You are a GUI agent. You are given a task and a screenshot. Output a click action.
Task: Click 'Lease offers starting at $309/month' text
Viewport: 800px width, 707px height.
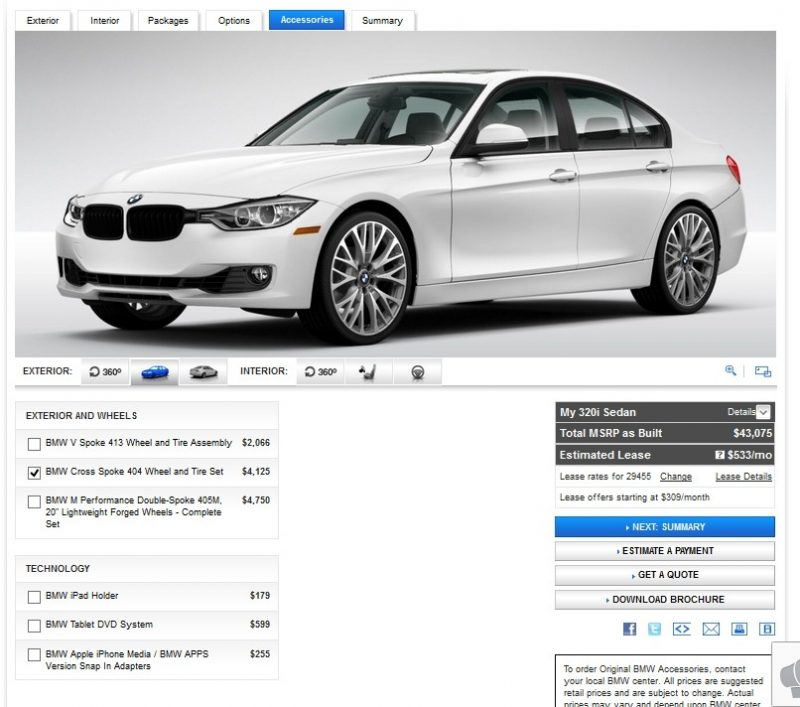click(x=634, y=497)
